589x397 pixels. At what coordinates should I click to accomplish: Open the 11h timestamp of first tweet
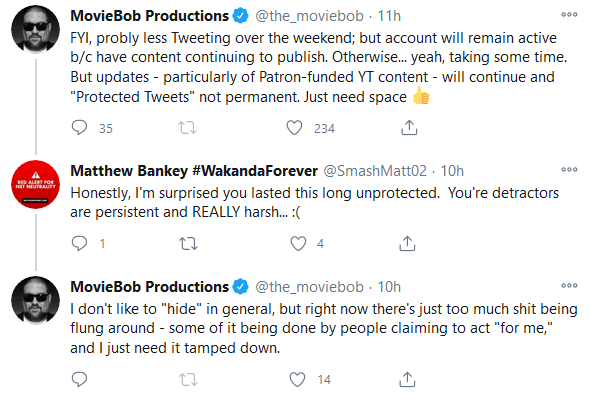click(x=389, y=16)
